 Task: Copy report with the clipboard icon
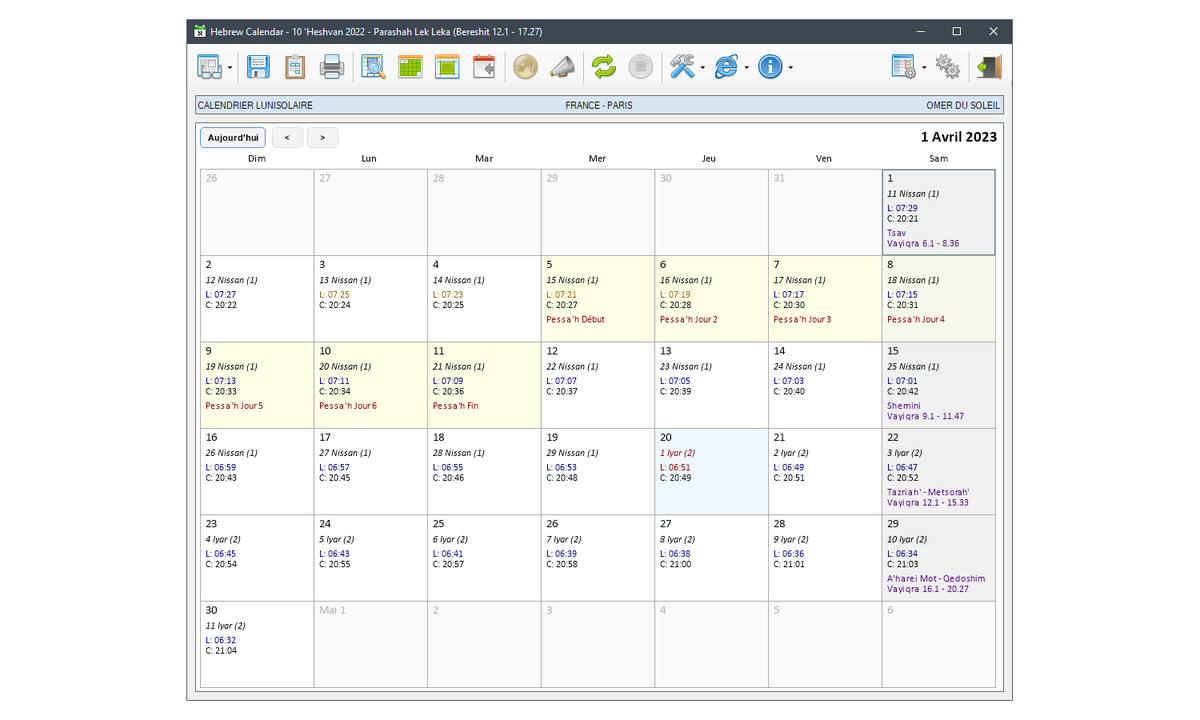[x=295, y=67]
